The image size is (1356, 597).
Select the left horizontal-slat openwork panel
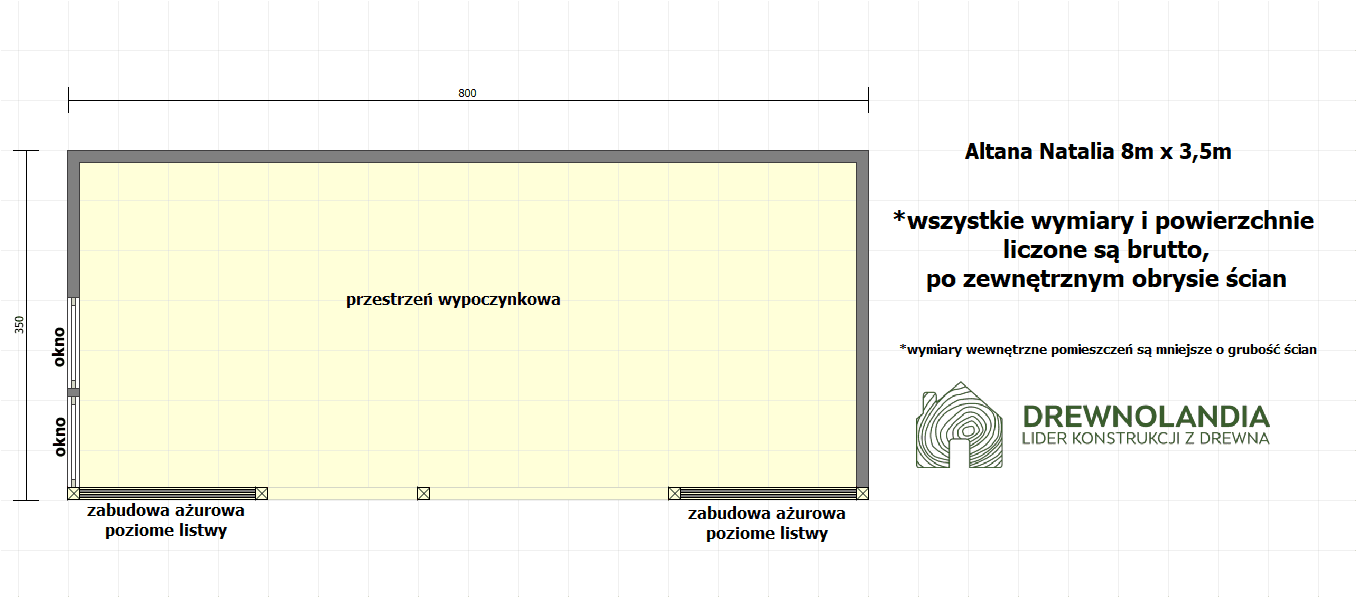click(x=167, y=493)
